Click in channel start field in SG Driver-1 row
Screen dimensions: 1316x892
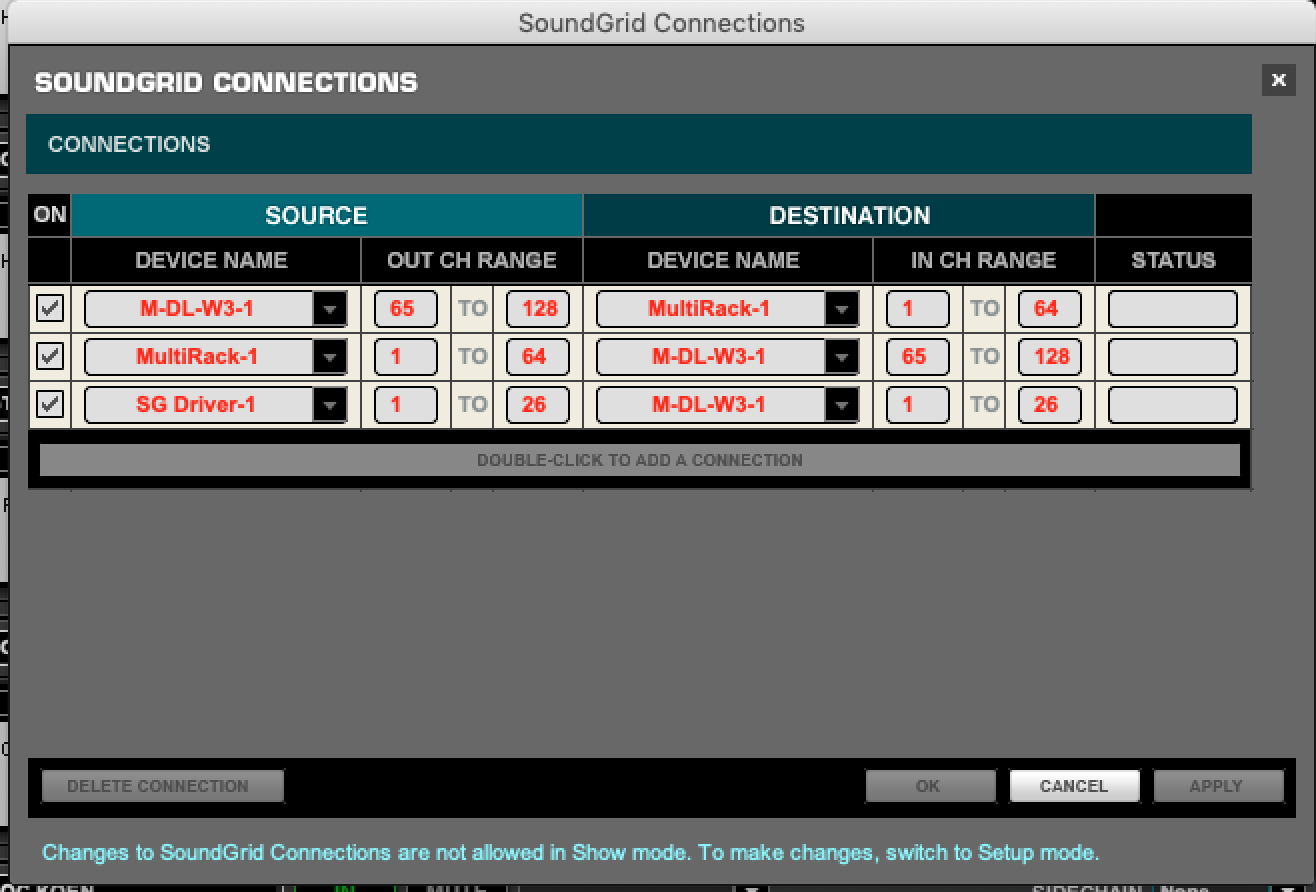[918, 405]
